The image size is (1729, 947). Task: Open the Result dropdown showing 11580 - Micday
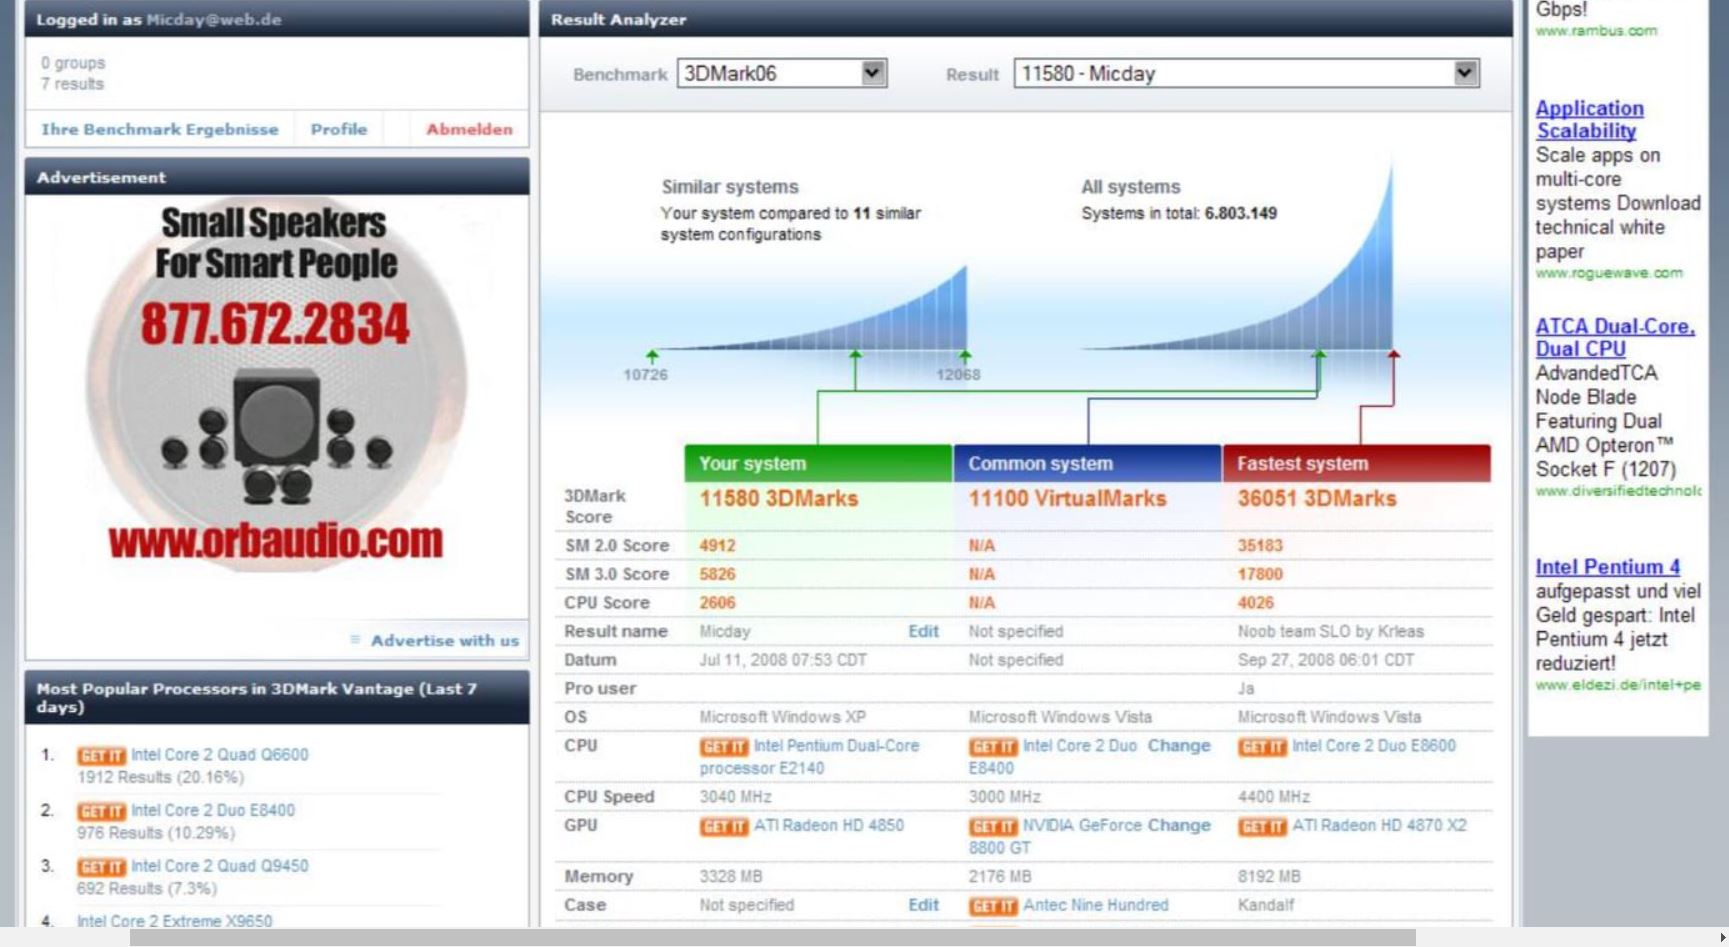[x=1247, y=73]
